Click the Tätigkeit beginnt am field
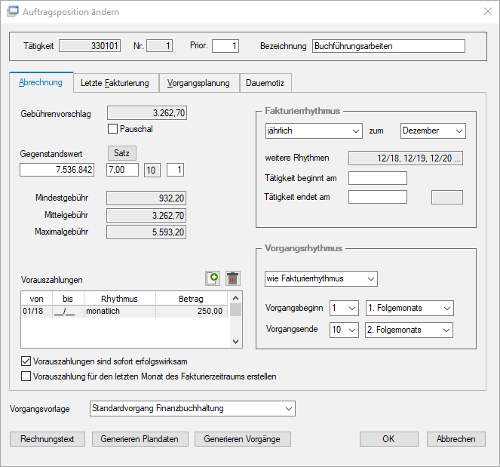The height and width of the screenshot is (467, 500). 377,178
